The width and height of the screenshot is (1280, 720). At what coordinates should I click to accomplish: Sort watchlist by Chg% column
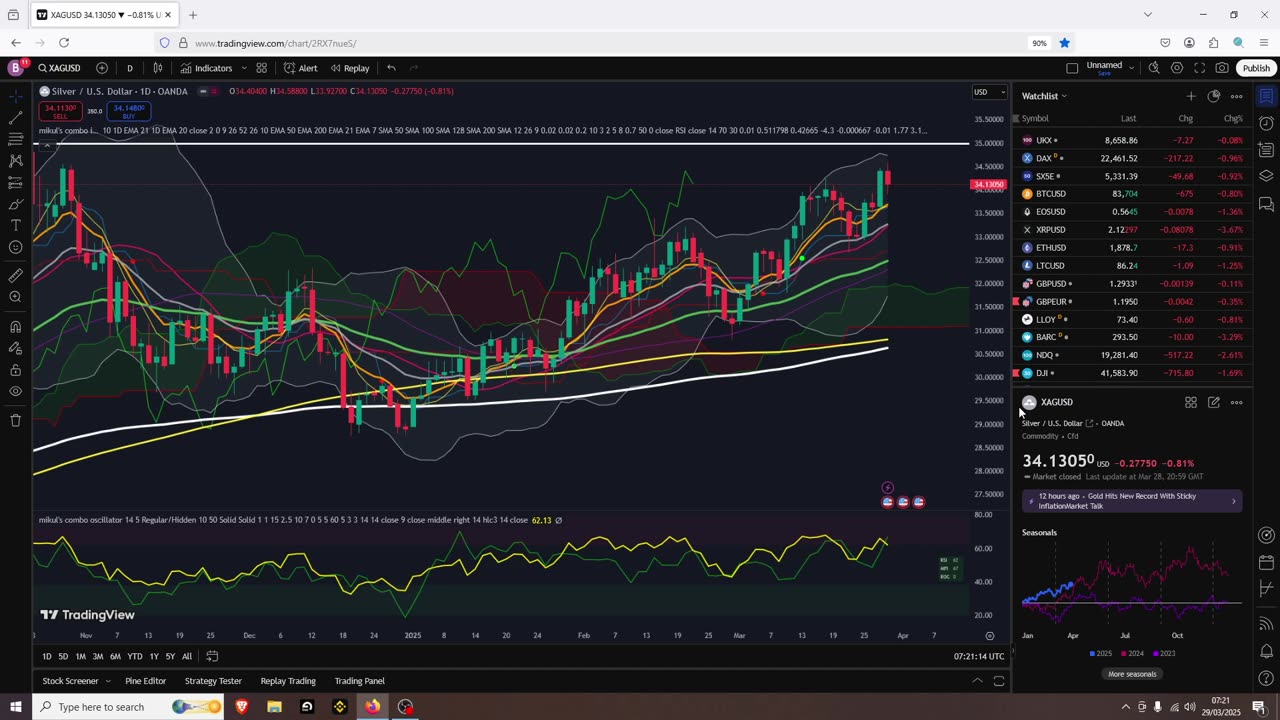(x=1233, y=119)
